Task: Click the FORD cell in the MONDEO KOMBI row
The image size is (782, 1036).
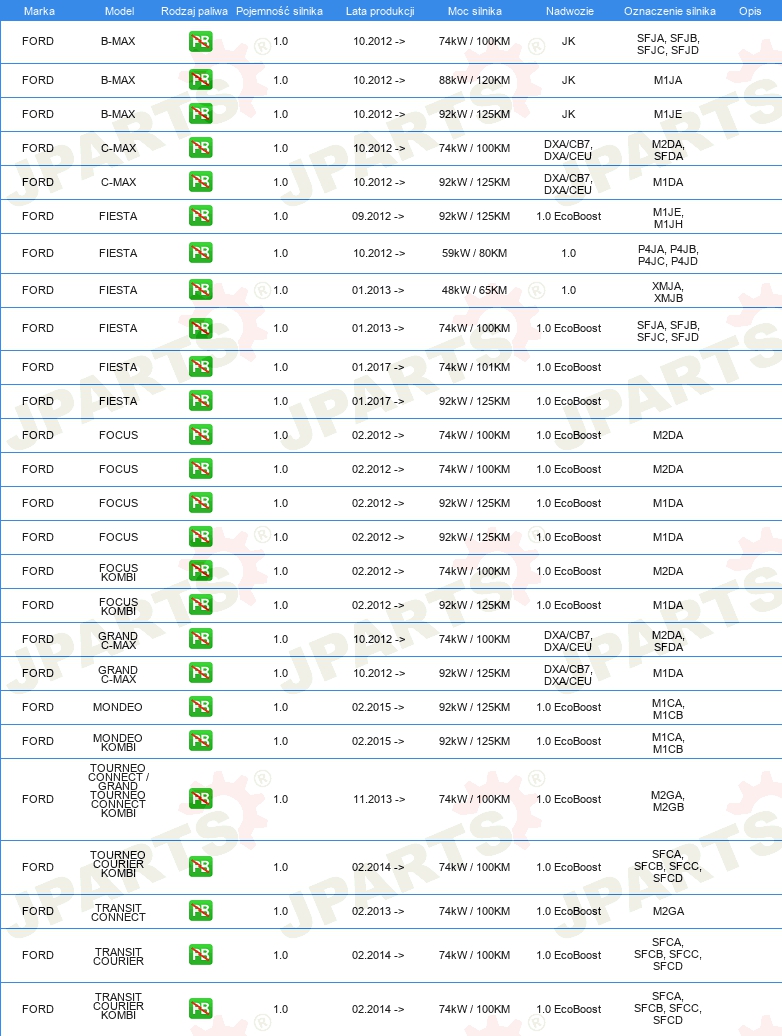Action: pos(38,741)
